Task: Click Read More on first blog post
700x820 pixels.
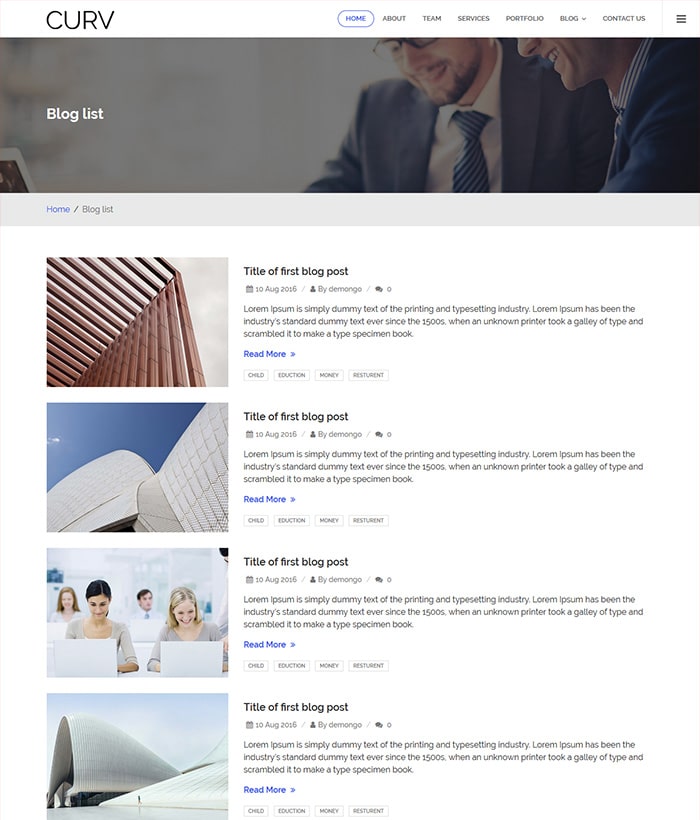Action: [x=269, y=354]
